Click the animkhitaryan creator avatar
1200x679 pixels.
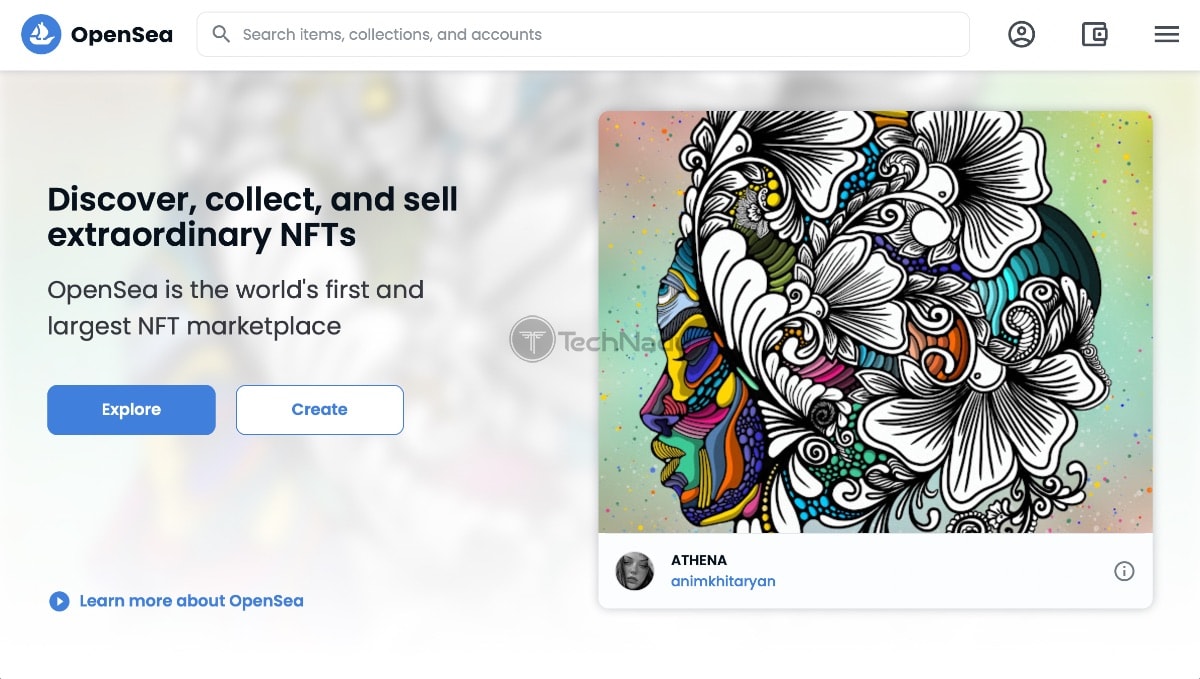634,571
